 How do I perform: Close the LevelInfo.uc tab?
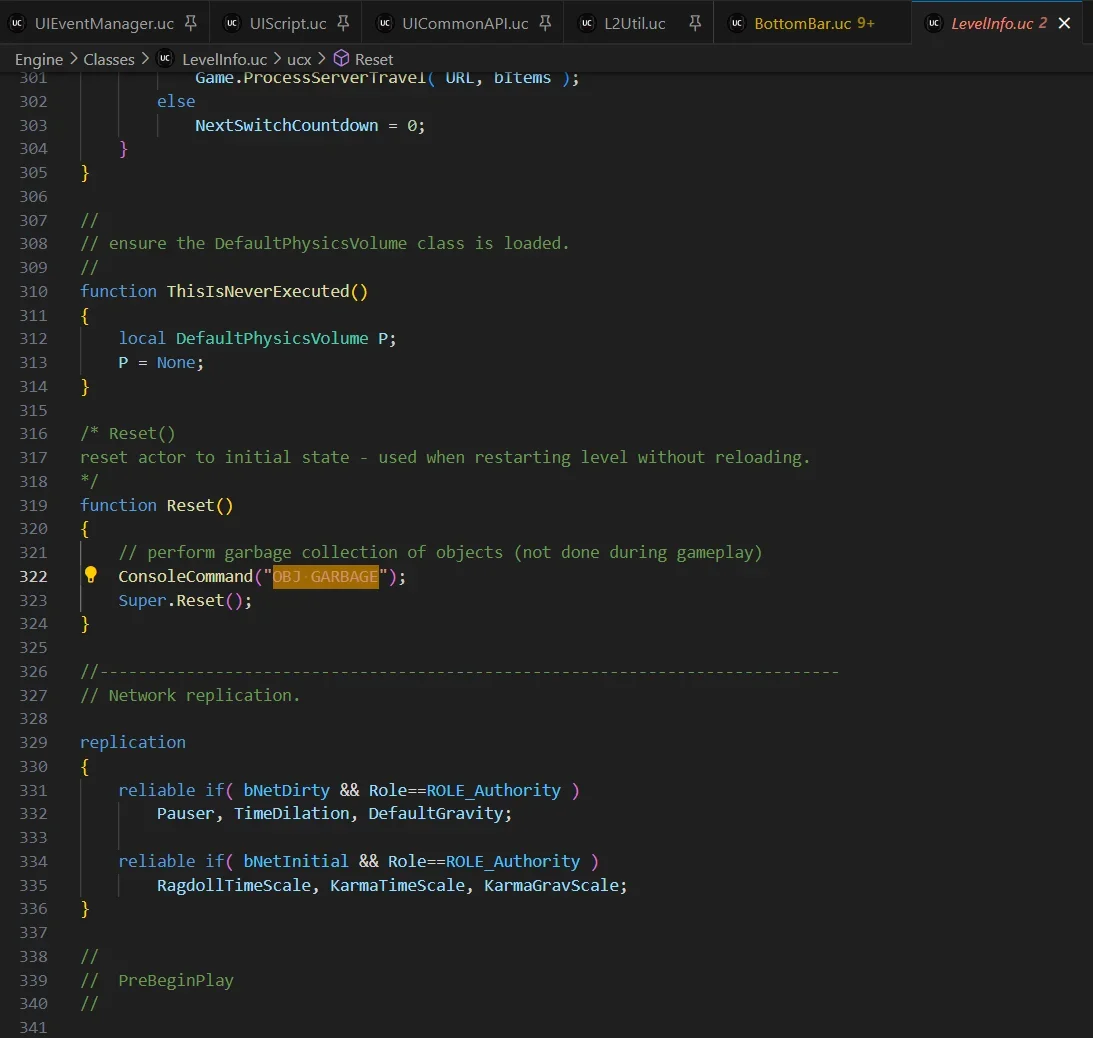pos(1064,23)
